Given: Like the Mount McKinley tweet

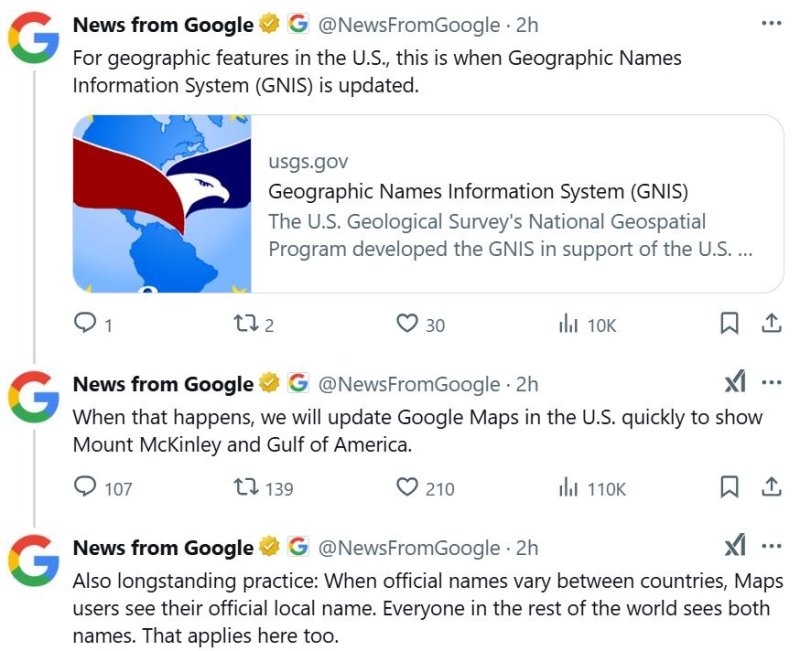Looking at the screenshot, I should pyautogui.click(x=407, y=487).
